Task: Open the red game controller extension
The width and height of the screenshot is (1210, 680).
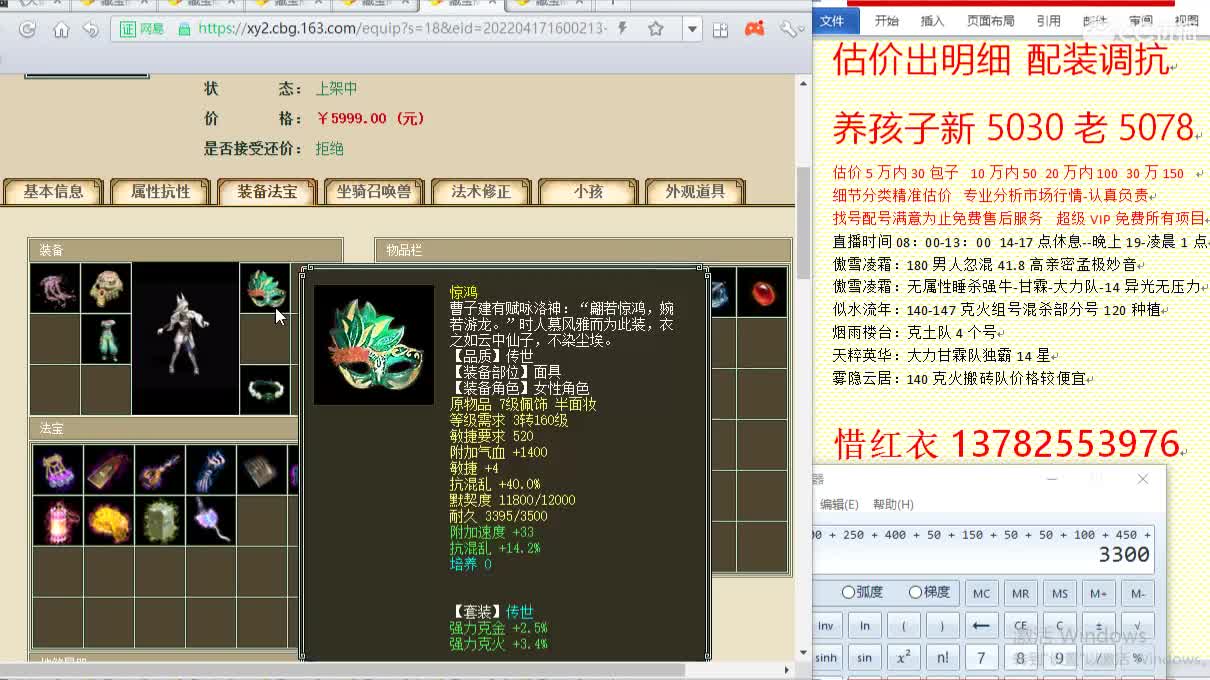Action: click(x=754, y=29)
